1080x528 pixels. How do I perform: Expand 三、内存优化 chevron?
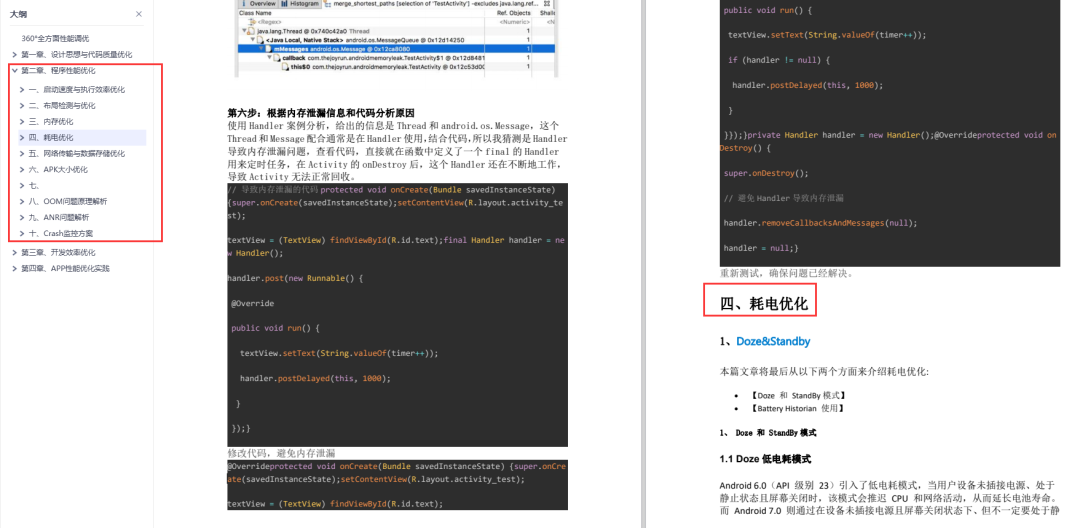coord(23,121)
